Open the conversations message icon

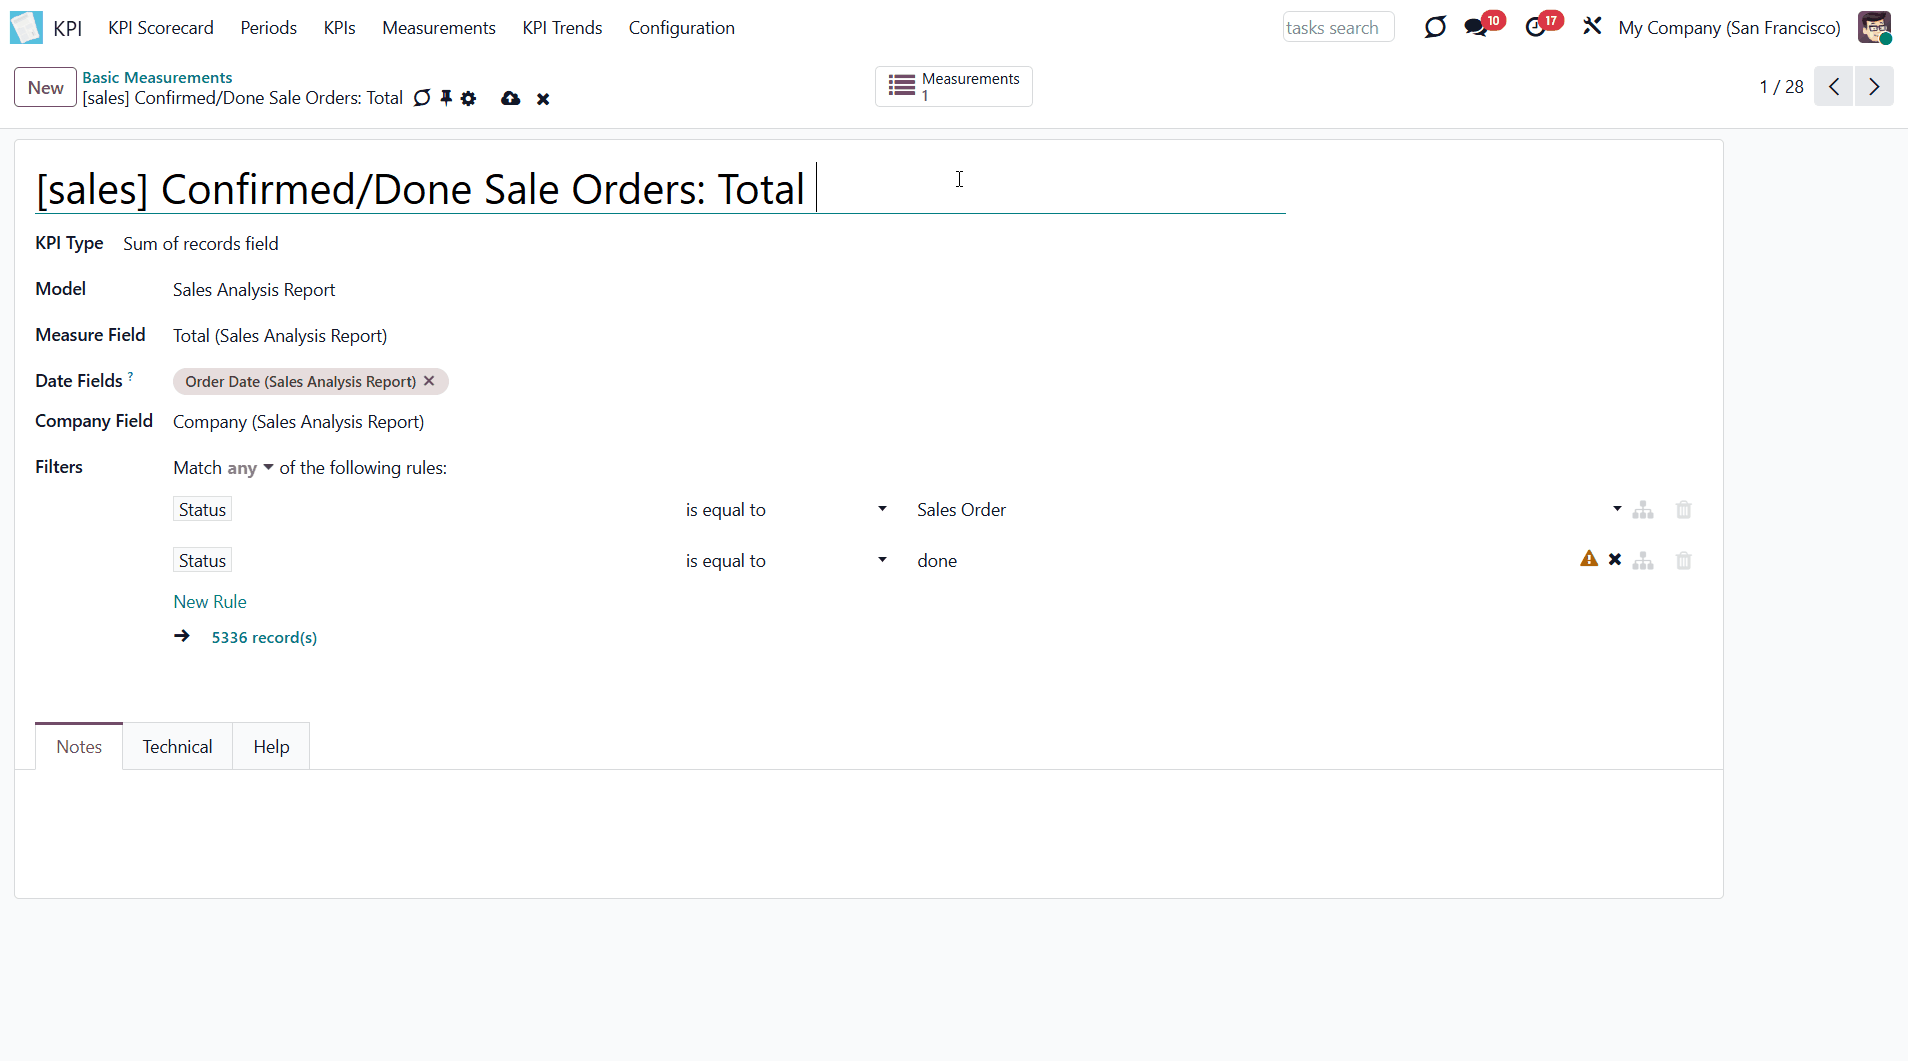tap(1476, 27)
